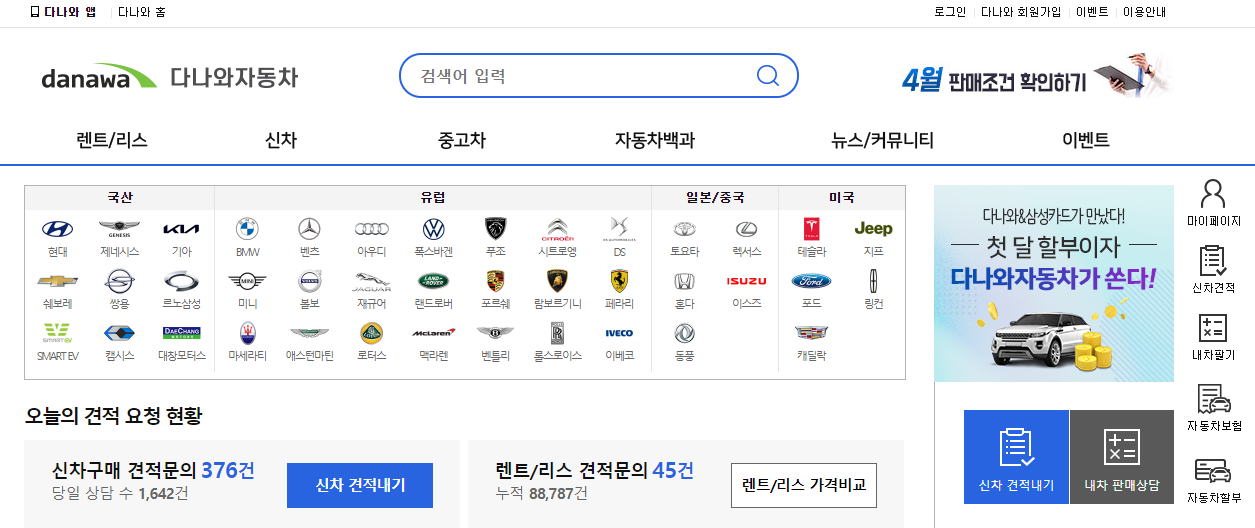
Task: Select the Ford (포드) brand icon
Action: coord(811,281)
